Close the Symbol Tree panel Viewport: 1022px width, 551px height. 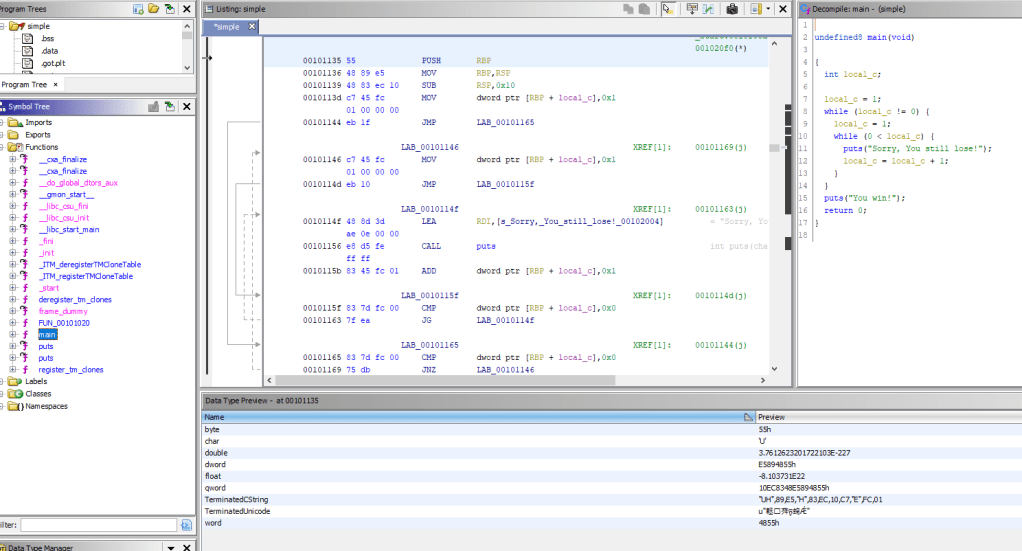tap(188, 106)
